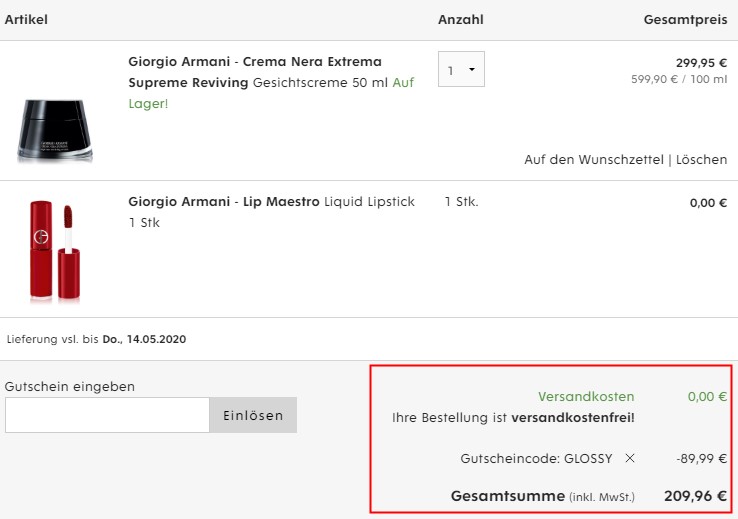Select the 599,90 € / 100 ml text
The height and width of the screenshot is (519, 738).
coord(679,79)
